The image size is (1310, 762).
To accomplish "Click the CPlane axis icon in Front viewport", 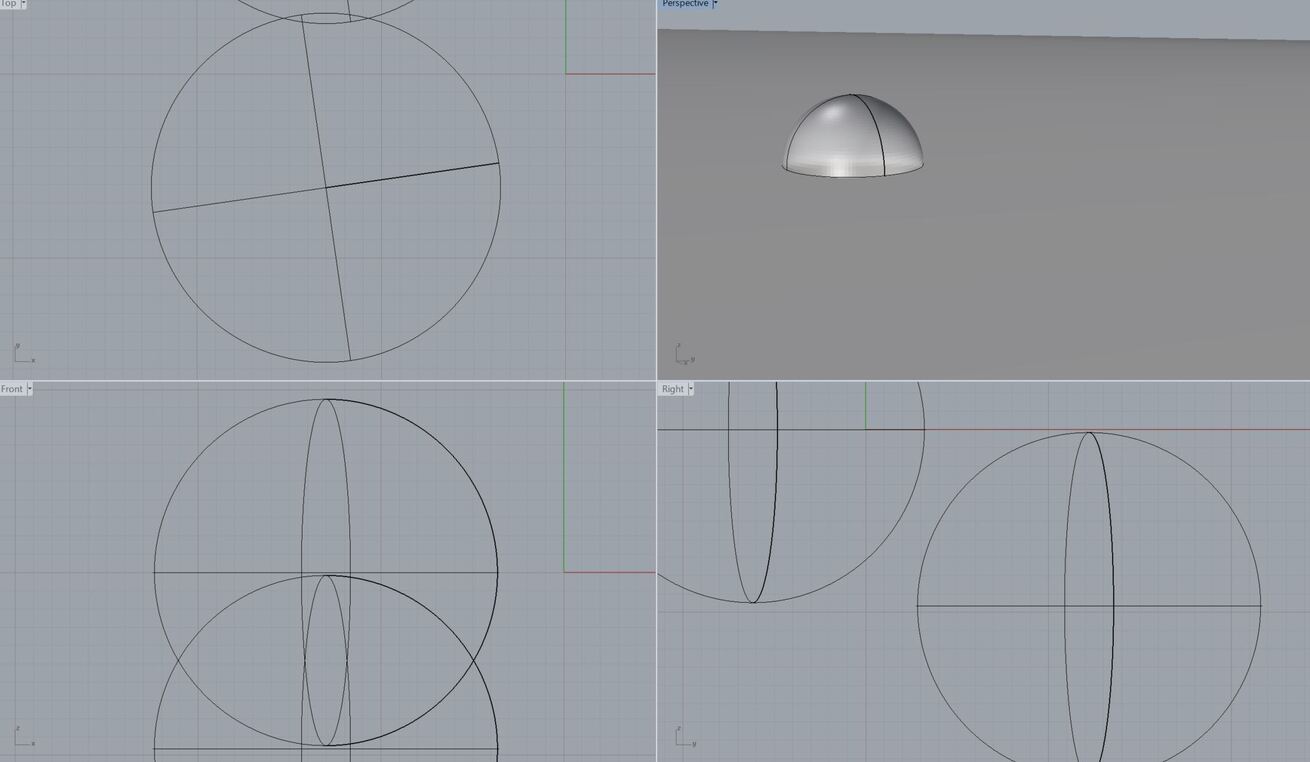I will [25, 736].
